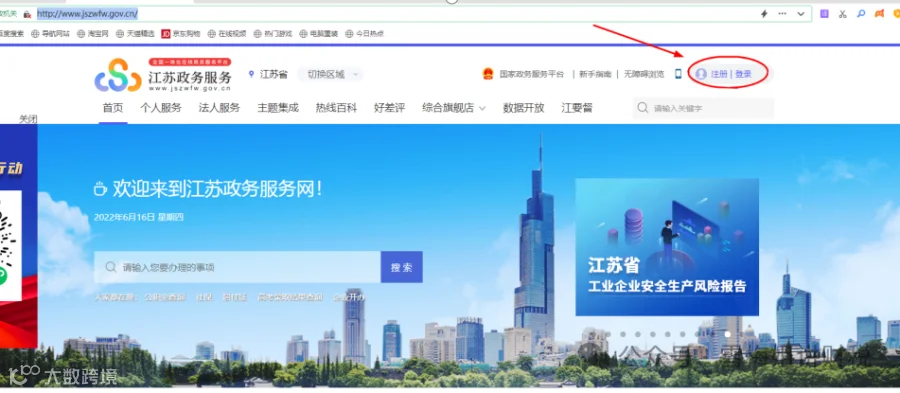
Task: Click the location pin icon beside 江苏省
Action: (x=251, y=74)
